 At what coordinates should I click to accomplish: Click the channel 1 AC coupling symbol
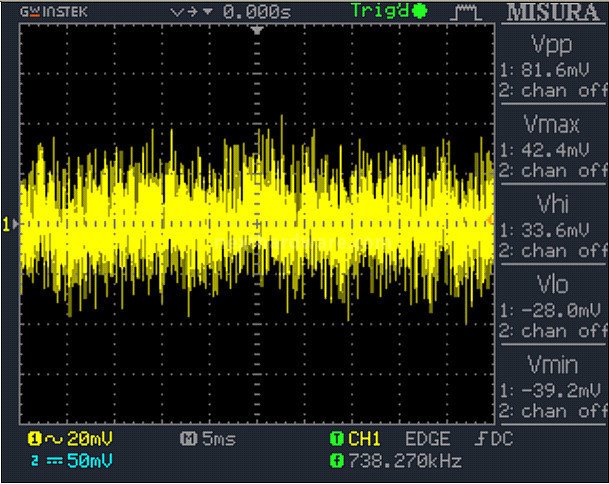(x=54, y=439)
